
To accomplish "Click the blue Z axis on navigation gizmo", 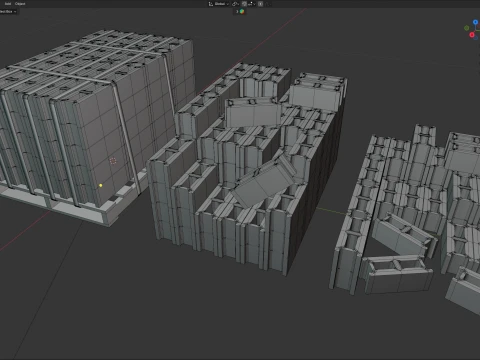I will (x=476, y=22).
